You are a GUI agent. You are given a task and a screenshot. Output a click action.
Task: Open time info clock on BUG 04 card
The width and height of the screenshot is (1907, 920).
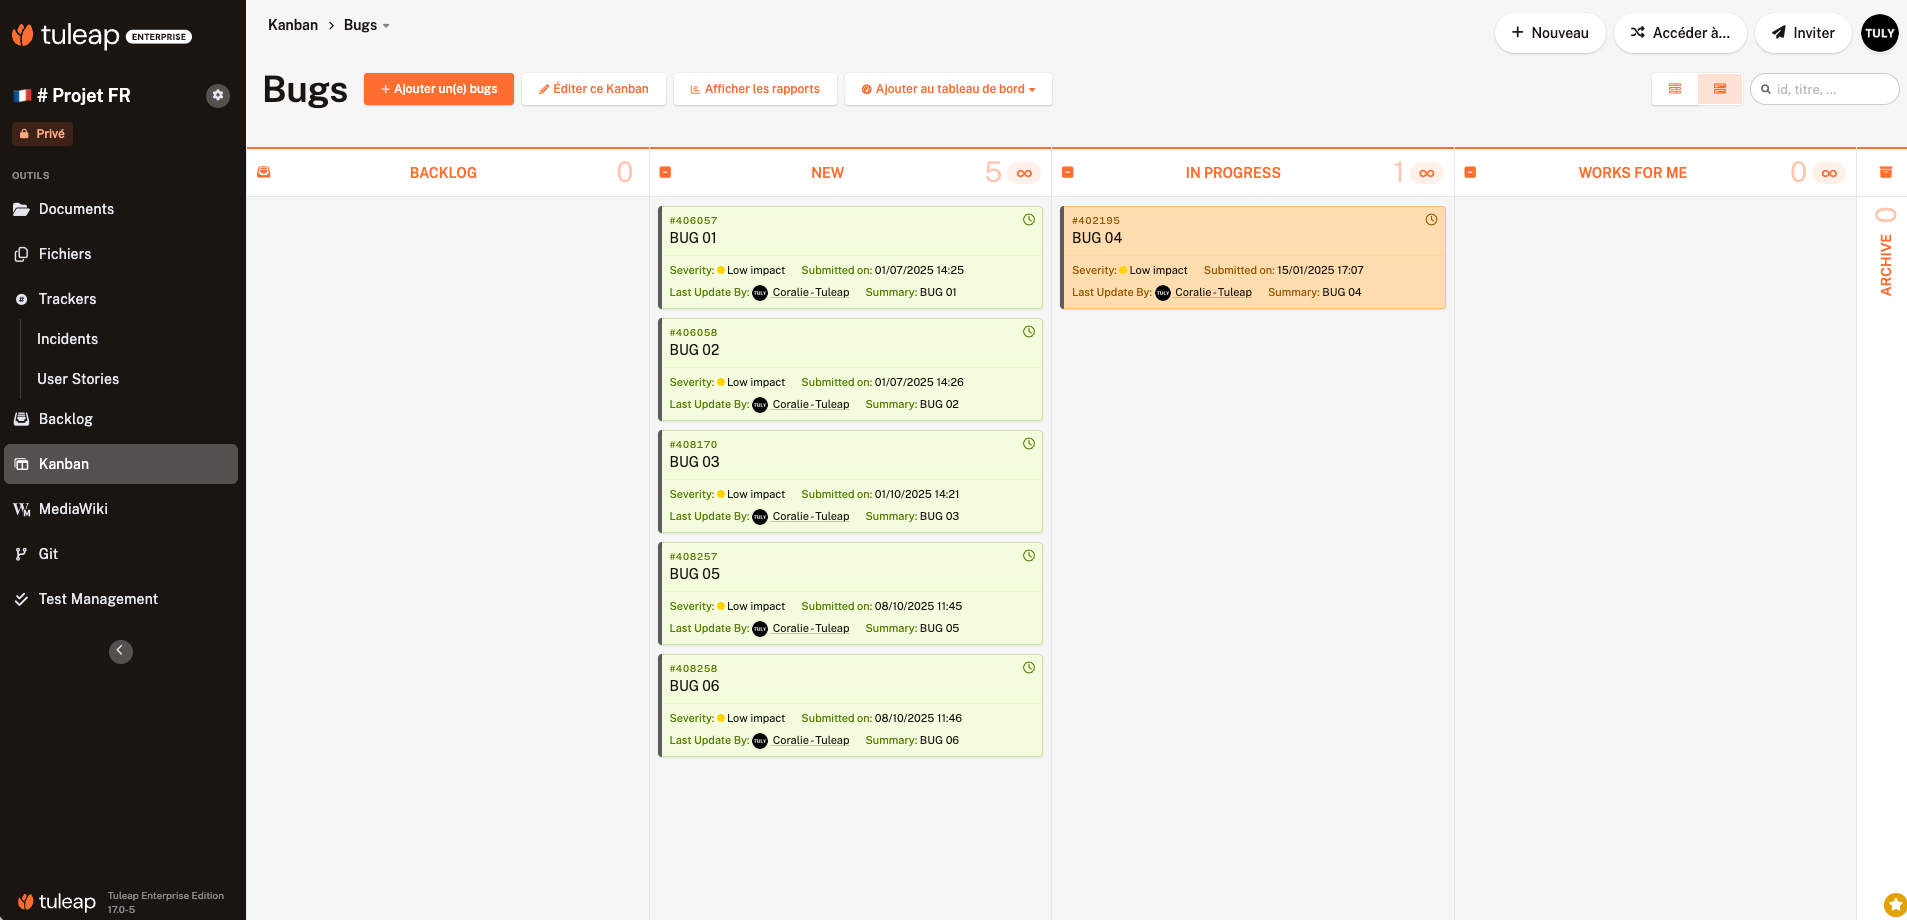coord(1431,220)
